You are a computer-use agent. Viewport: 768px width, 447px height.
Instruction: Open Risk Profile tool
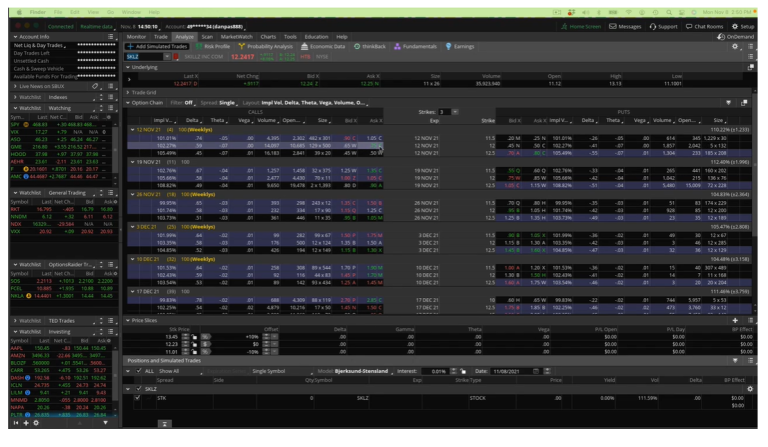pos(218,46)
